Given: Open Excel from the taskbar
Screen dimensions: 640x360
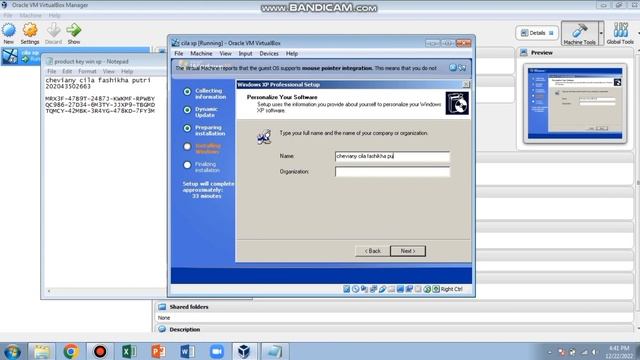Looking at the screenshot, I should (129, 351).
